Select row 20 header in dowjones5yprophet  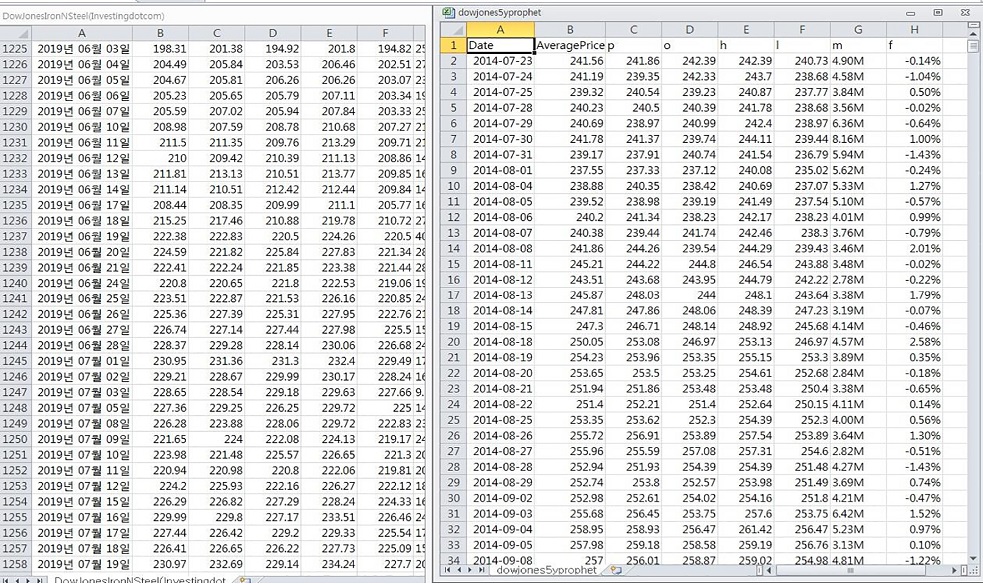point(453,342)
